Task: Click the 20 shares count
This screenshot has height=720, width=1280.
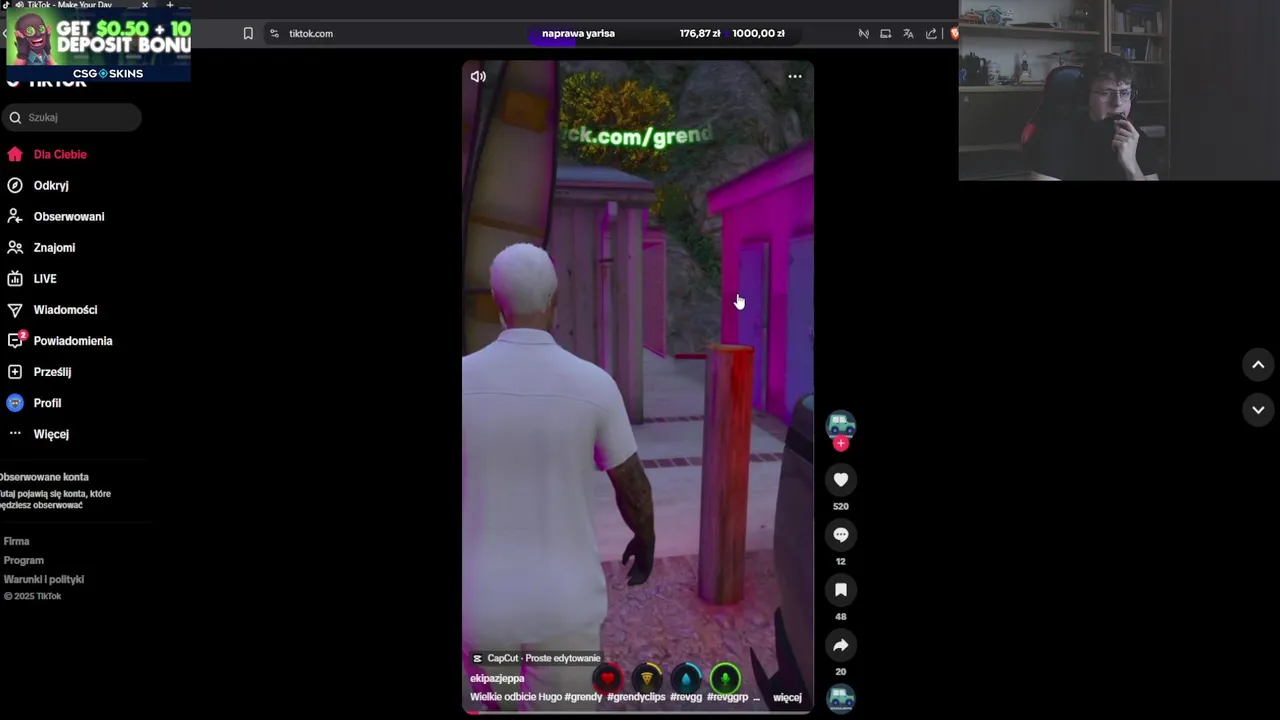Action: (x=841, y=671)
